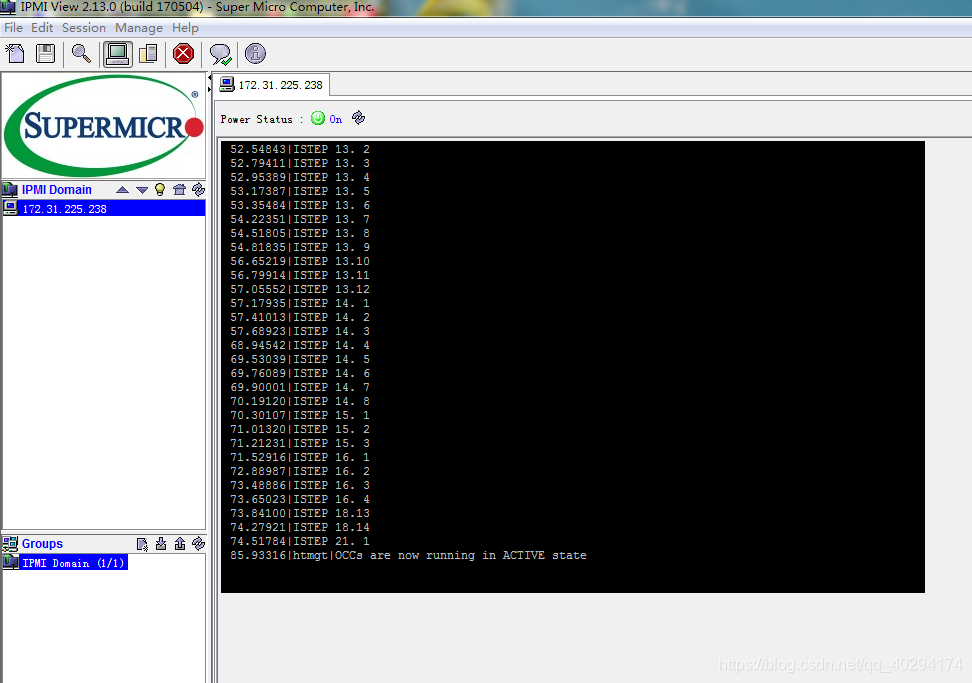
Task: Click the New file toolbar icon
Action: 15,54
